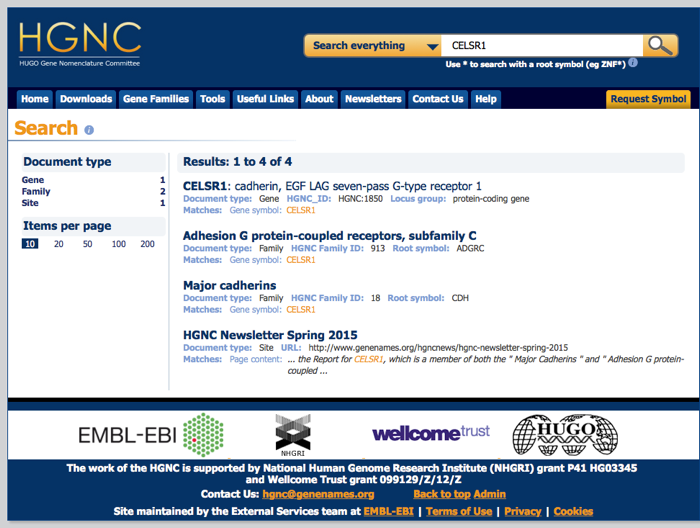Click the NHGRI logo
Screen dimensions: 700x528
point(293,433)
